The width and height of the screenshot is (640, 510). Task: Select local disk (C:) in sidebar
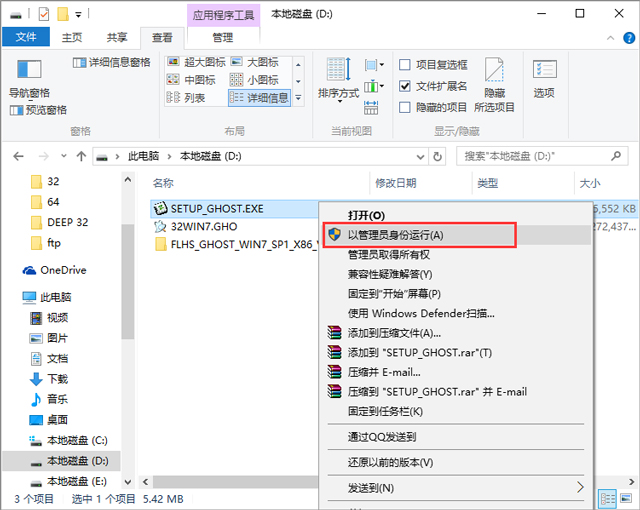click(x=69, y=440)
